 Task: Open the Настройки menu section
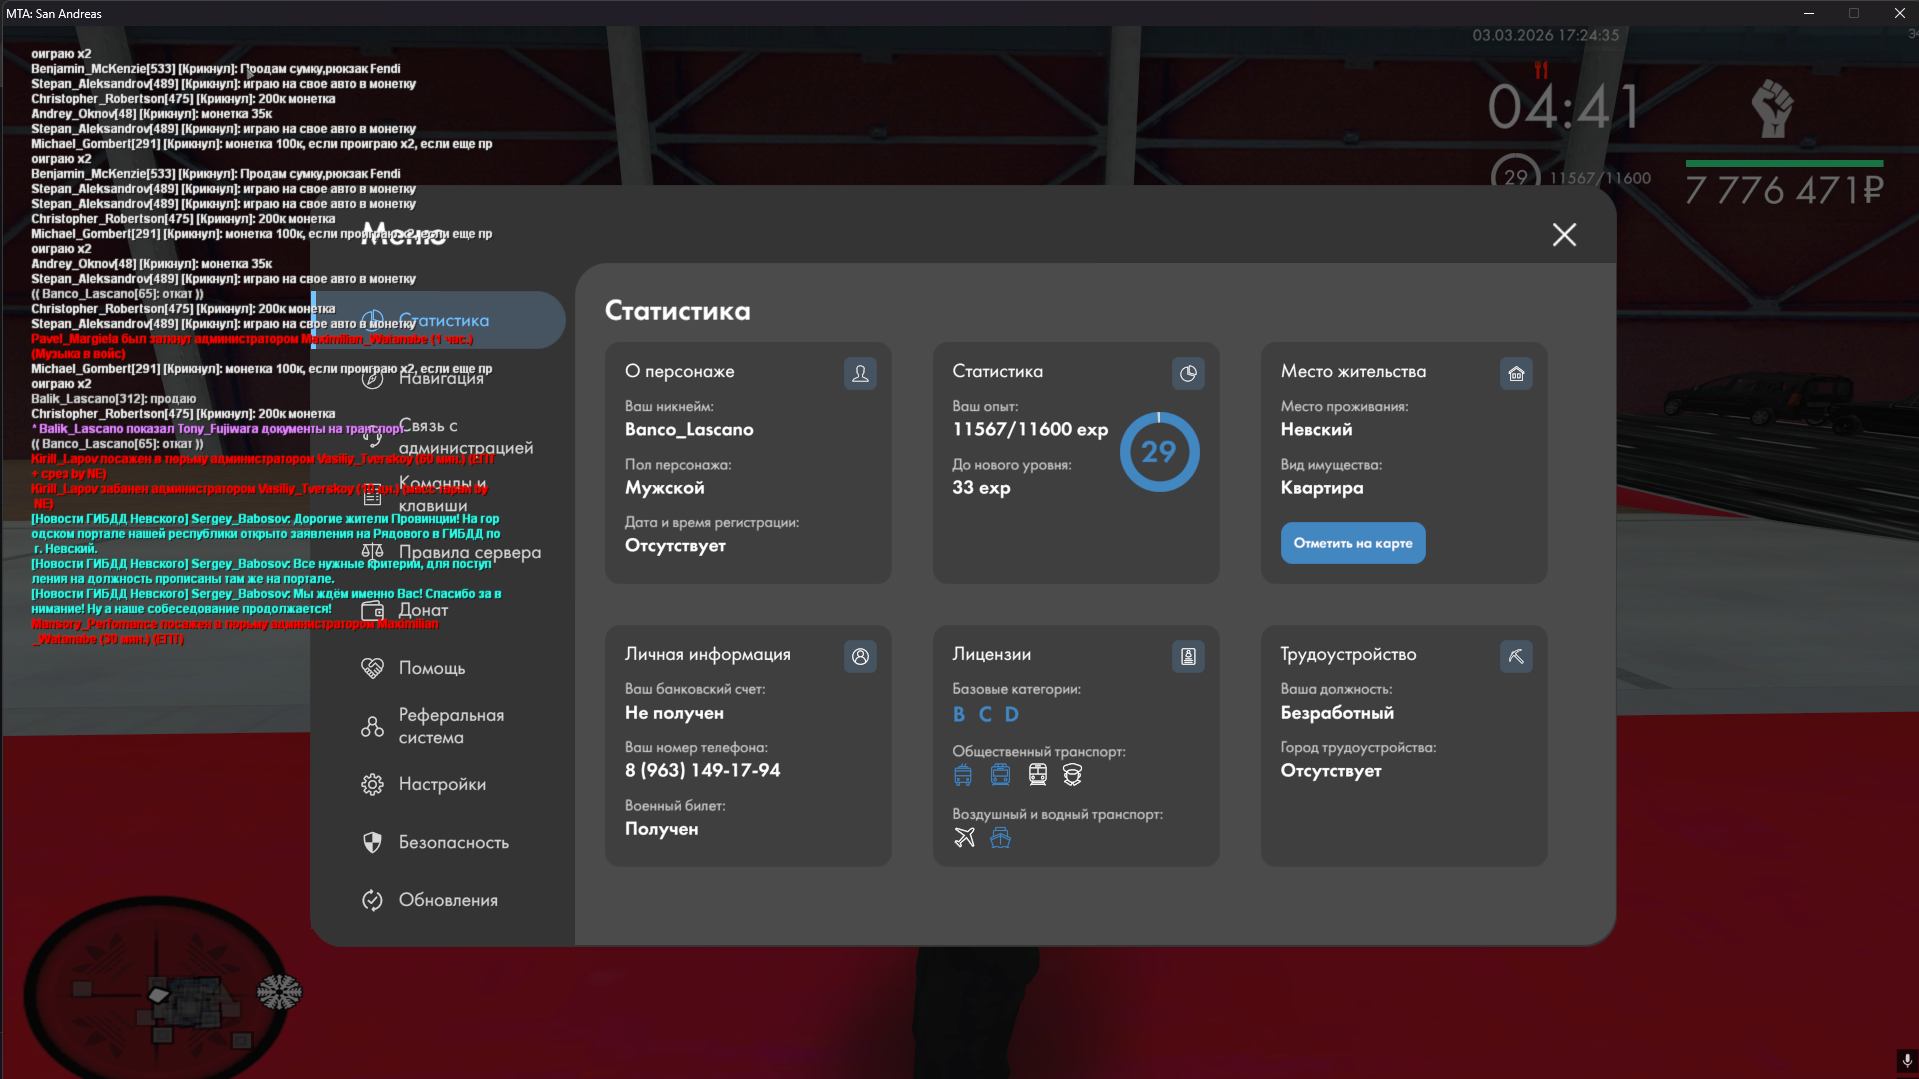pyautogui.click(x=441, y=784)
